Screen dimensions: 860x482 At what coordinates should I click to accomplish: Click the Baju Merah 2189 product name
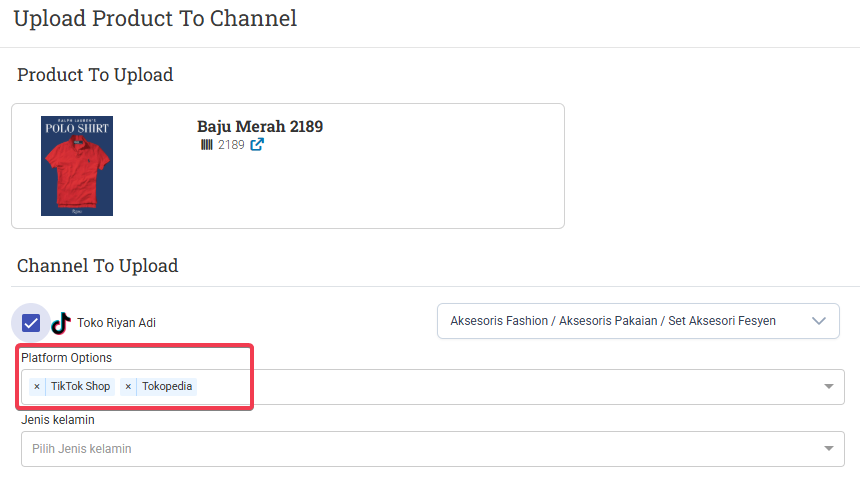coord(260,127)
